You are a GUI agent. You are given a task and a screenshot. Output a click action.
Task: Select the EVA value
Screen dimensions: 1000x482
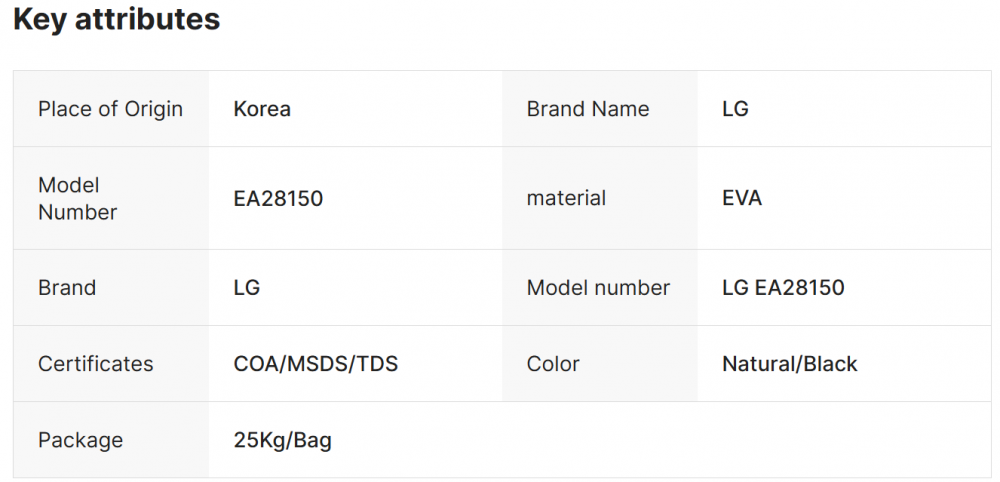pos(742,198)
